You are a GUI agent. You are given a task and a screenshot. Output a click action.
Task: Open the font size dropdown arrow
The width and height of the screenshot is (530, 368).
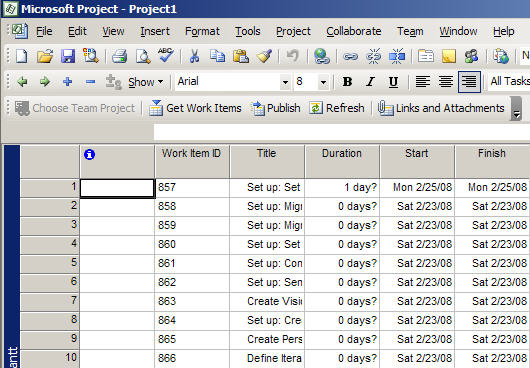point(323,82)
